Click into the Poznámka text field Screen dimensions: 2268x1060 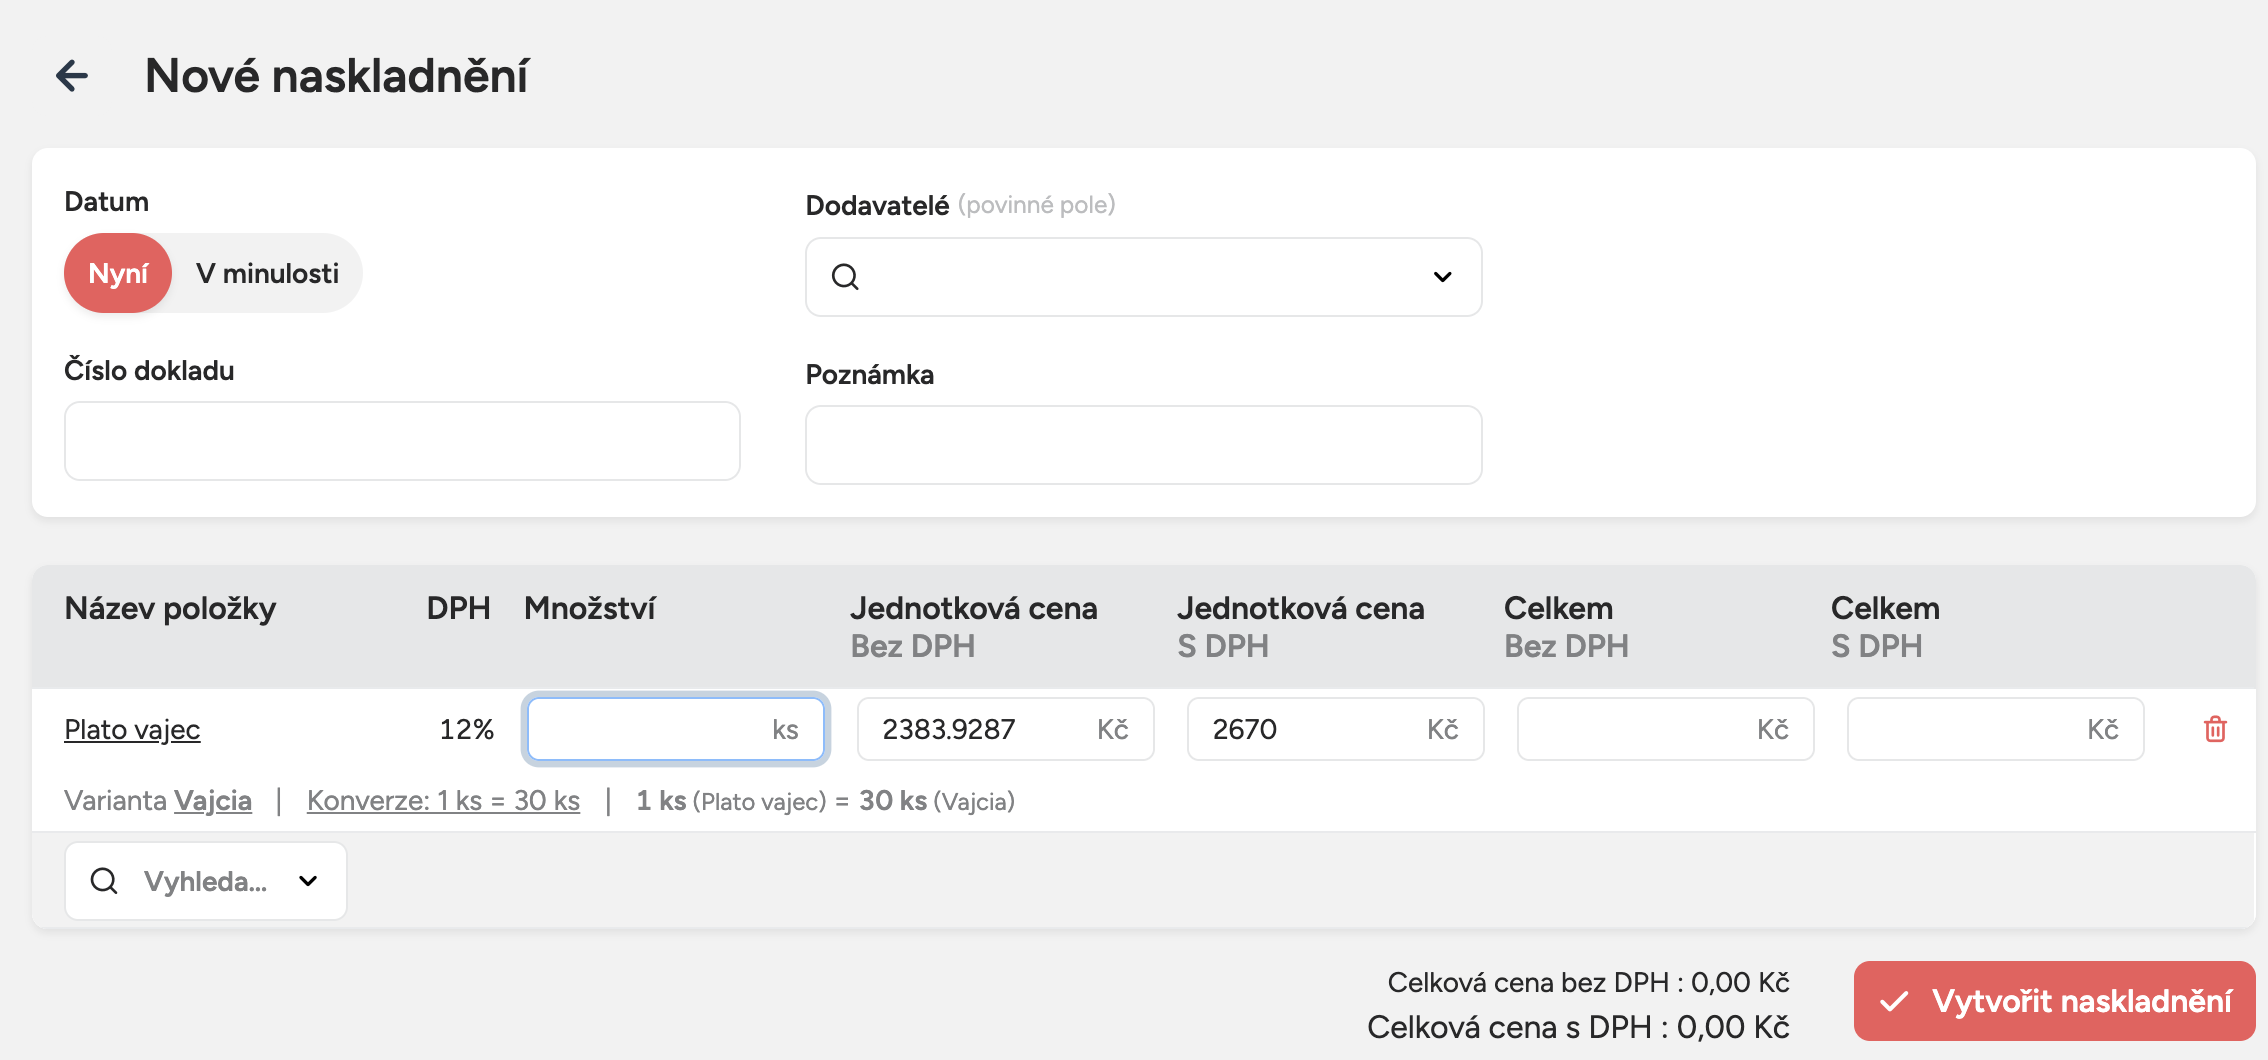point(1143,445)
